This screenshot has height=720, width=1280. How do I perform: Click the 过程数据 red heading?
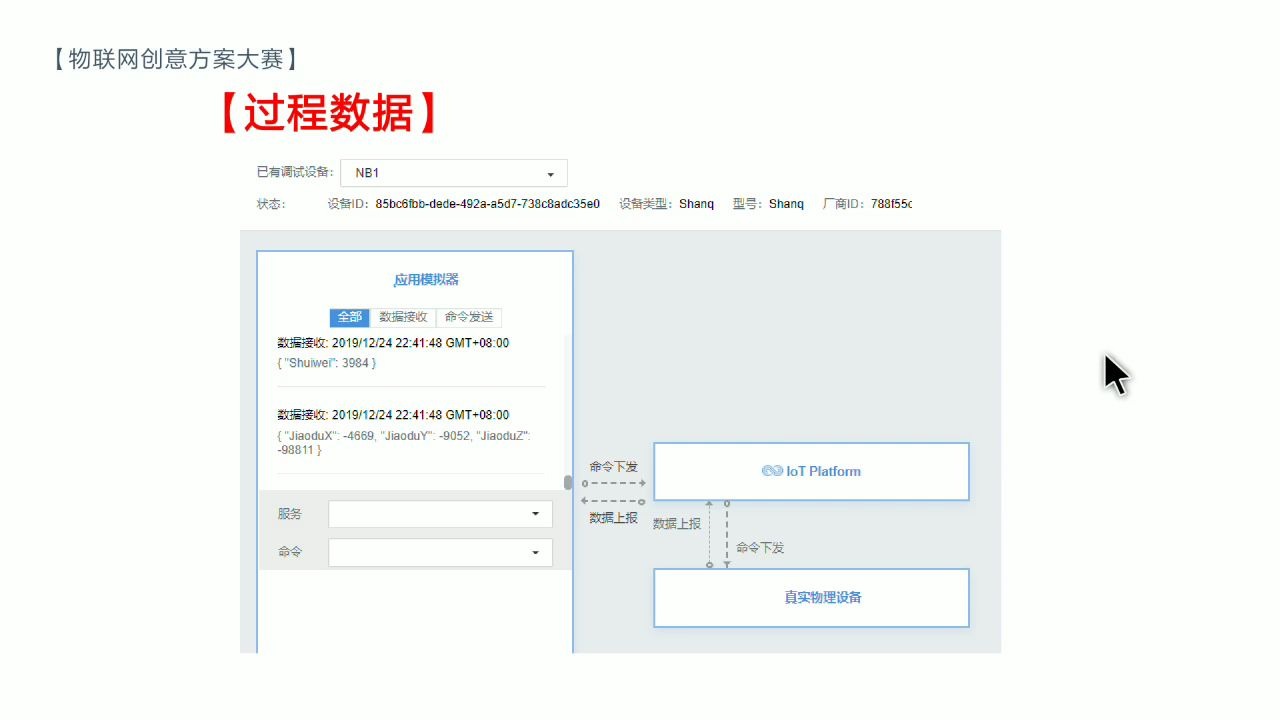tap(327, 114)
